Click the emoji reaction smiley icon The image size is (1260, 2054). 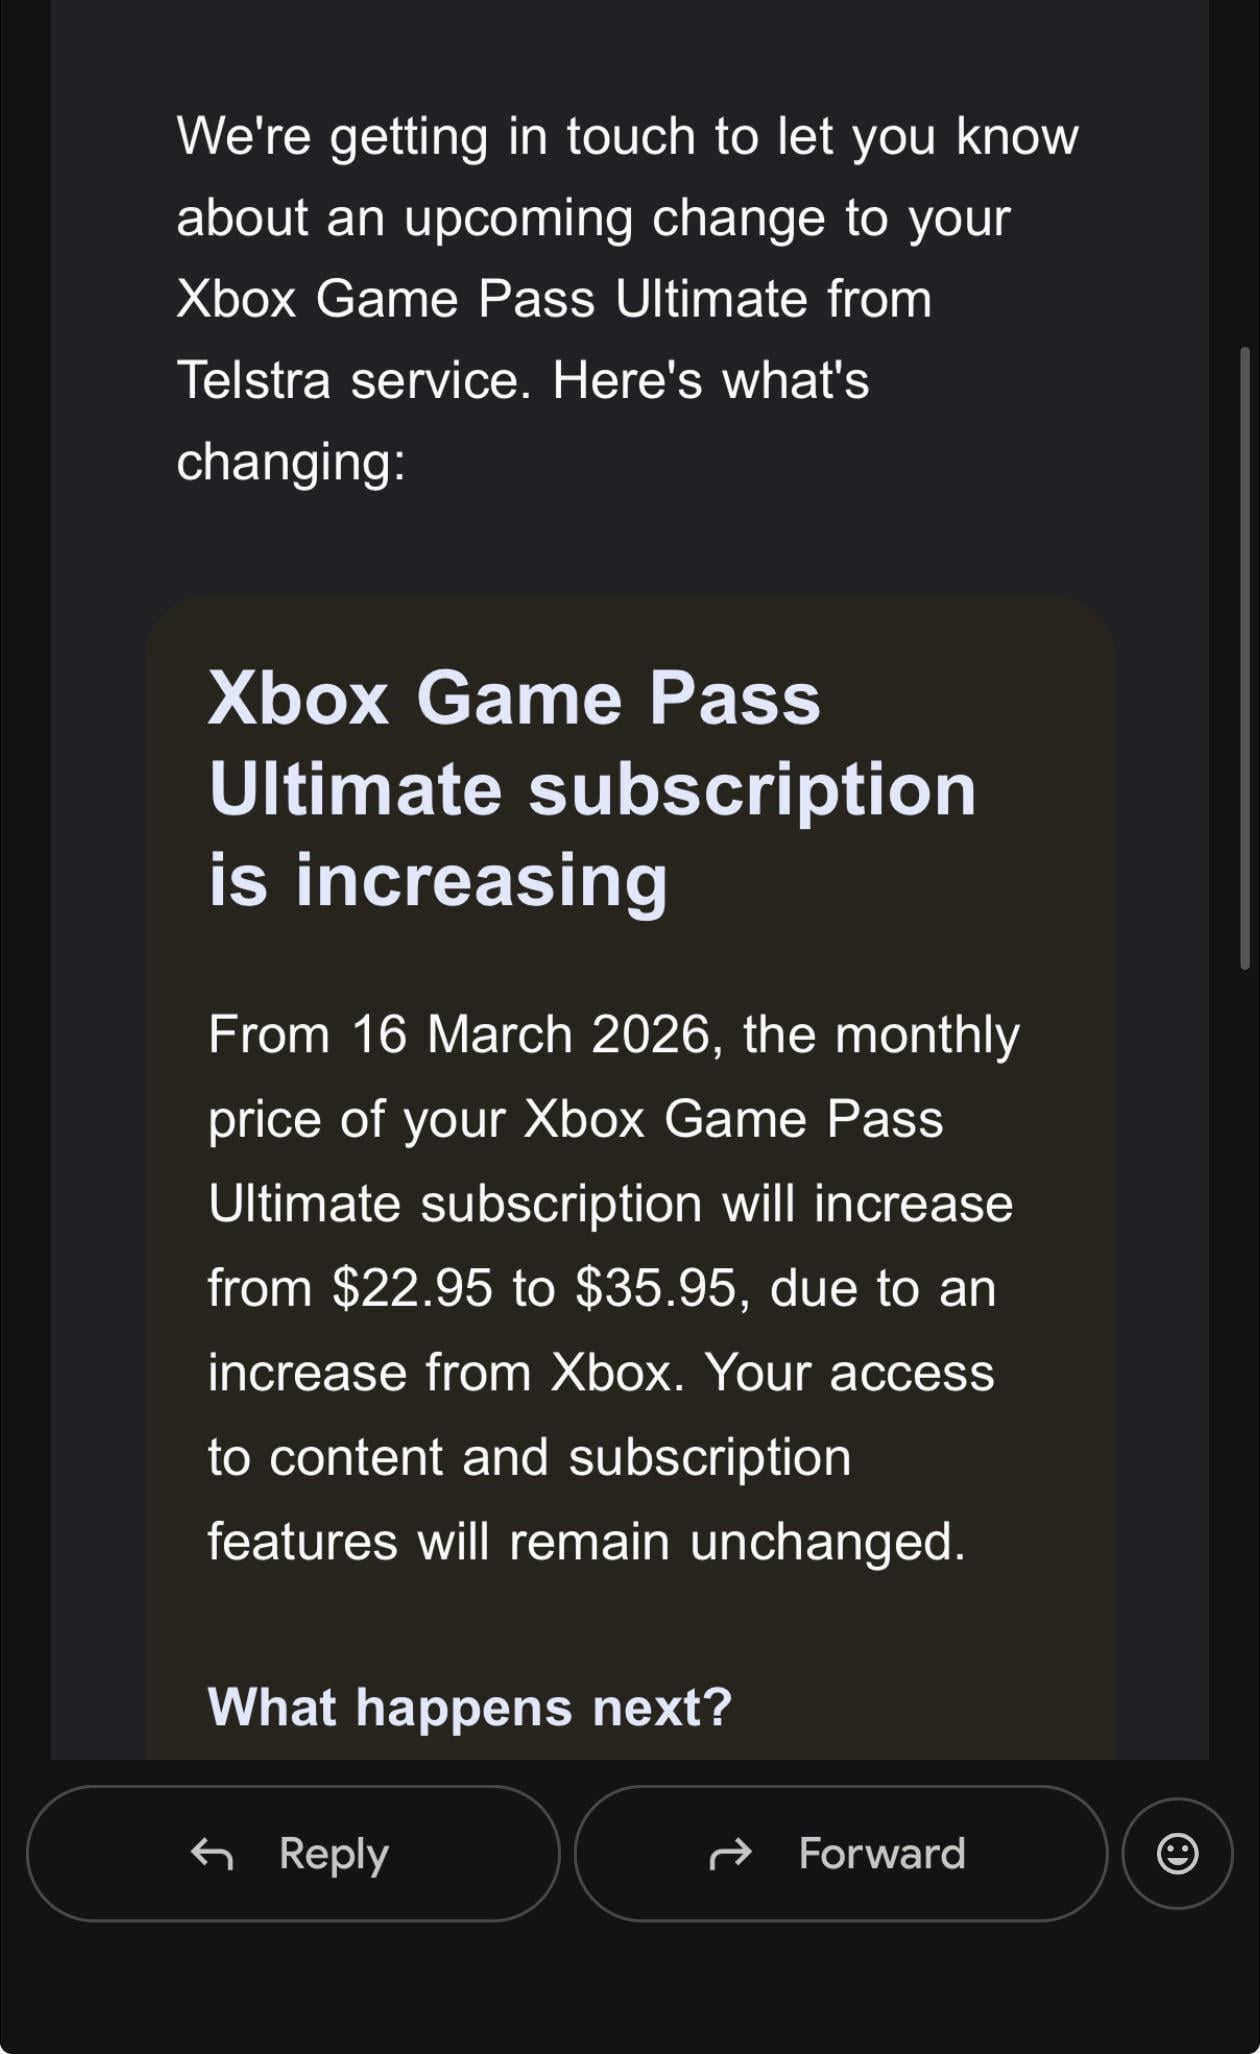pos(1177,1853)
